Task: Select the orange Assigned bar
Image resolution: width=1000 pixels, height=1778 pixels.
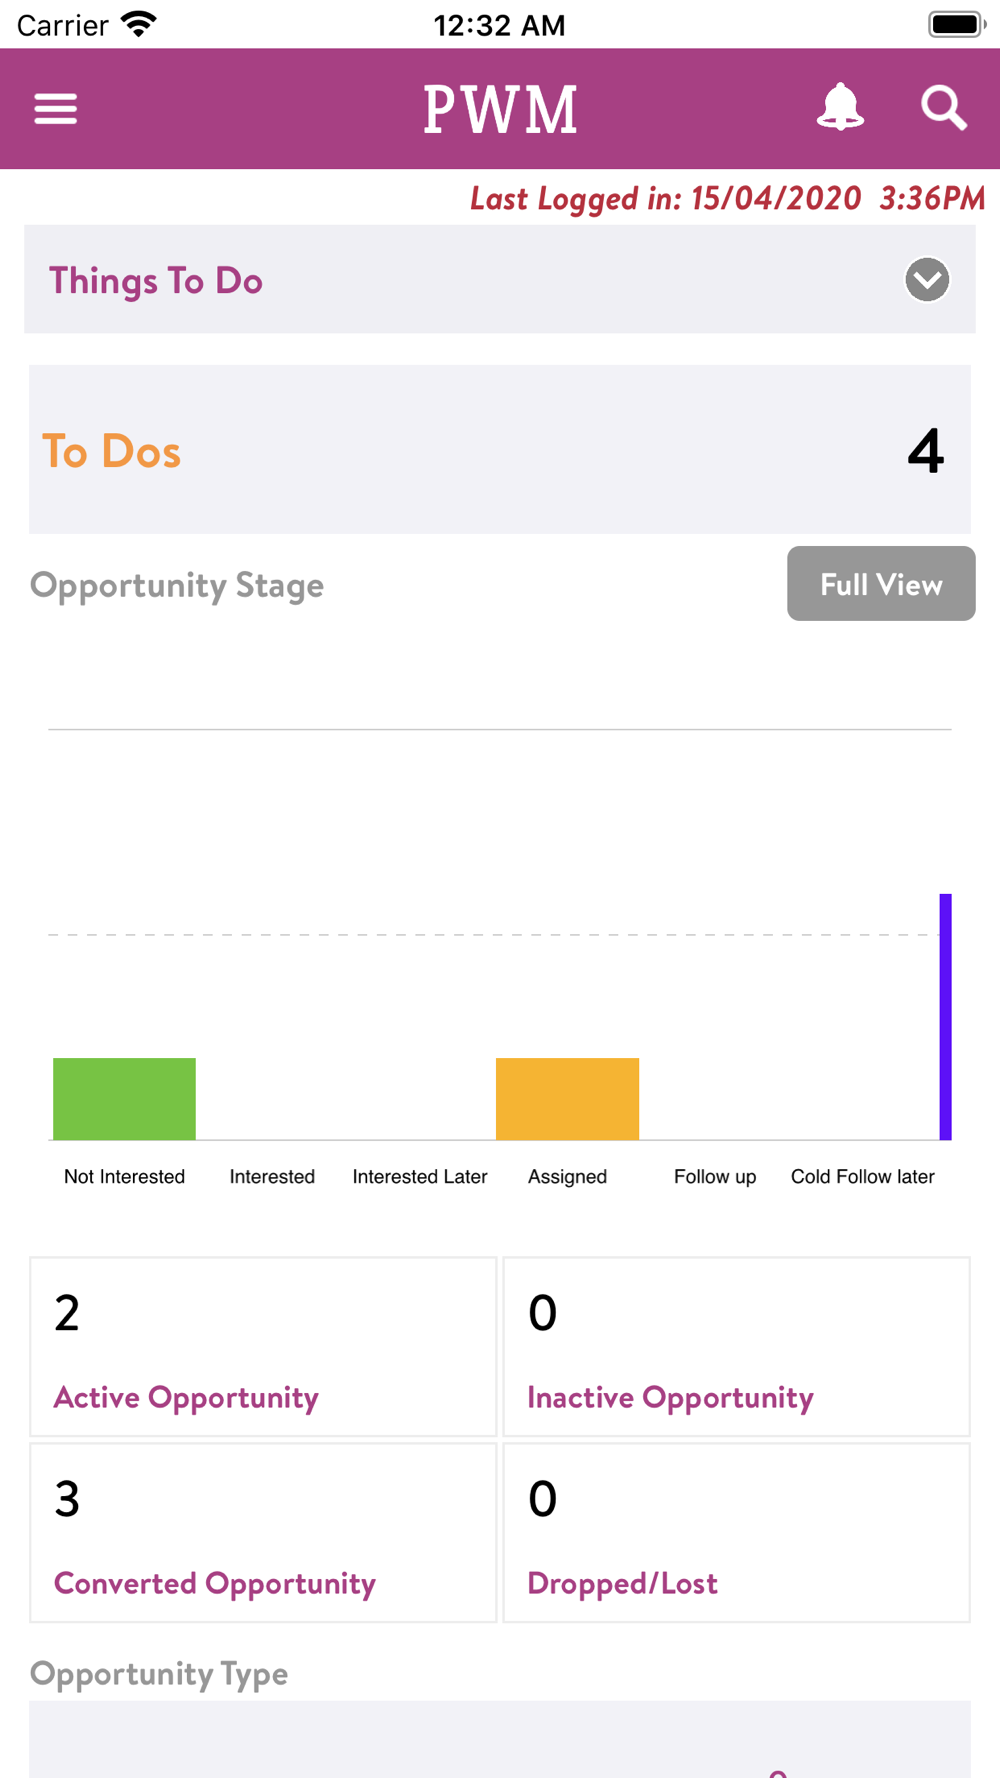Action: point(567,1099)
